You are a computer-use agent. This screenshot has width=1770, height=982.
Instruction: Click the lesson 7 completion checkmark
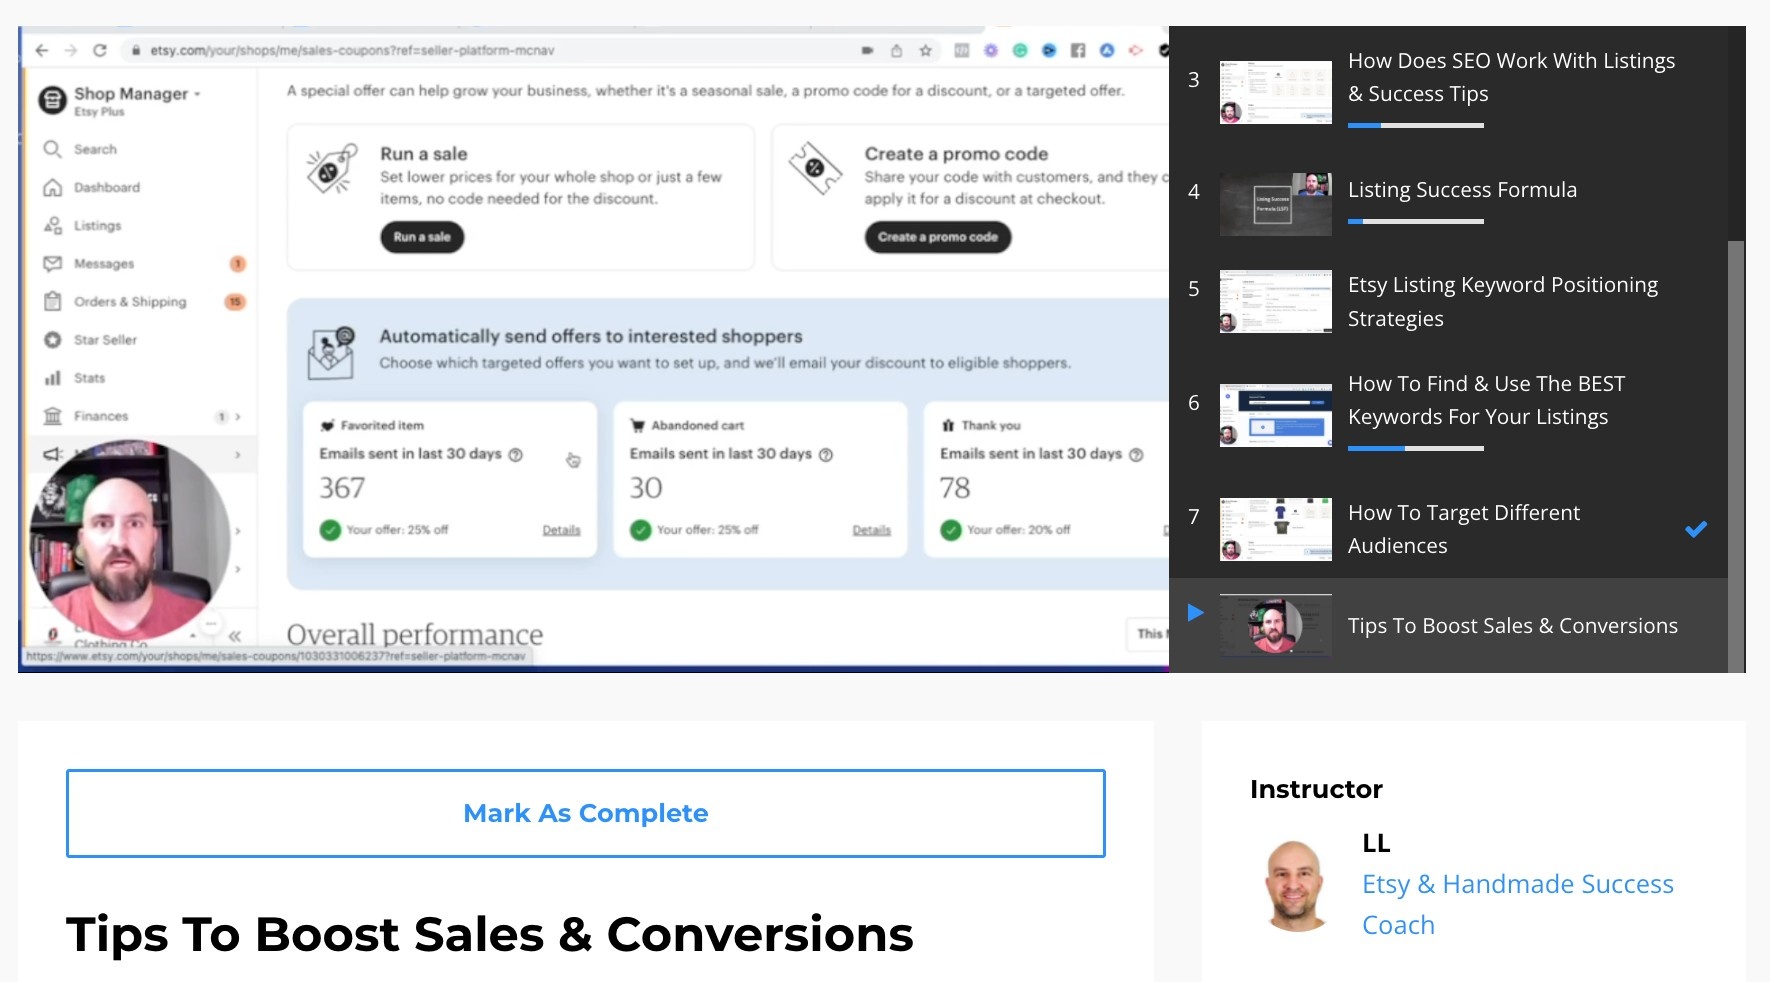pos(1696,529)
